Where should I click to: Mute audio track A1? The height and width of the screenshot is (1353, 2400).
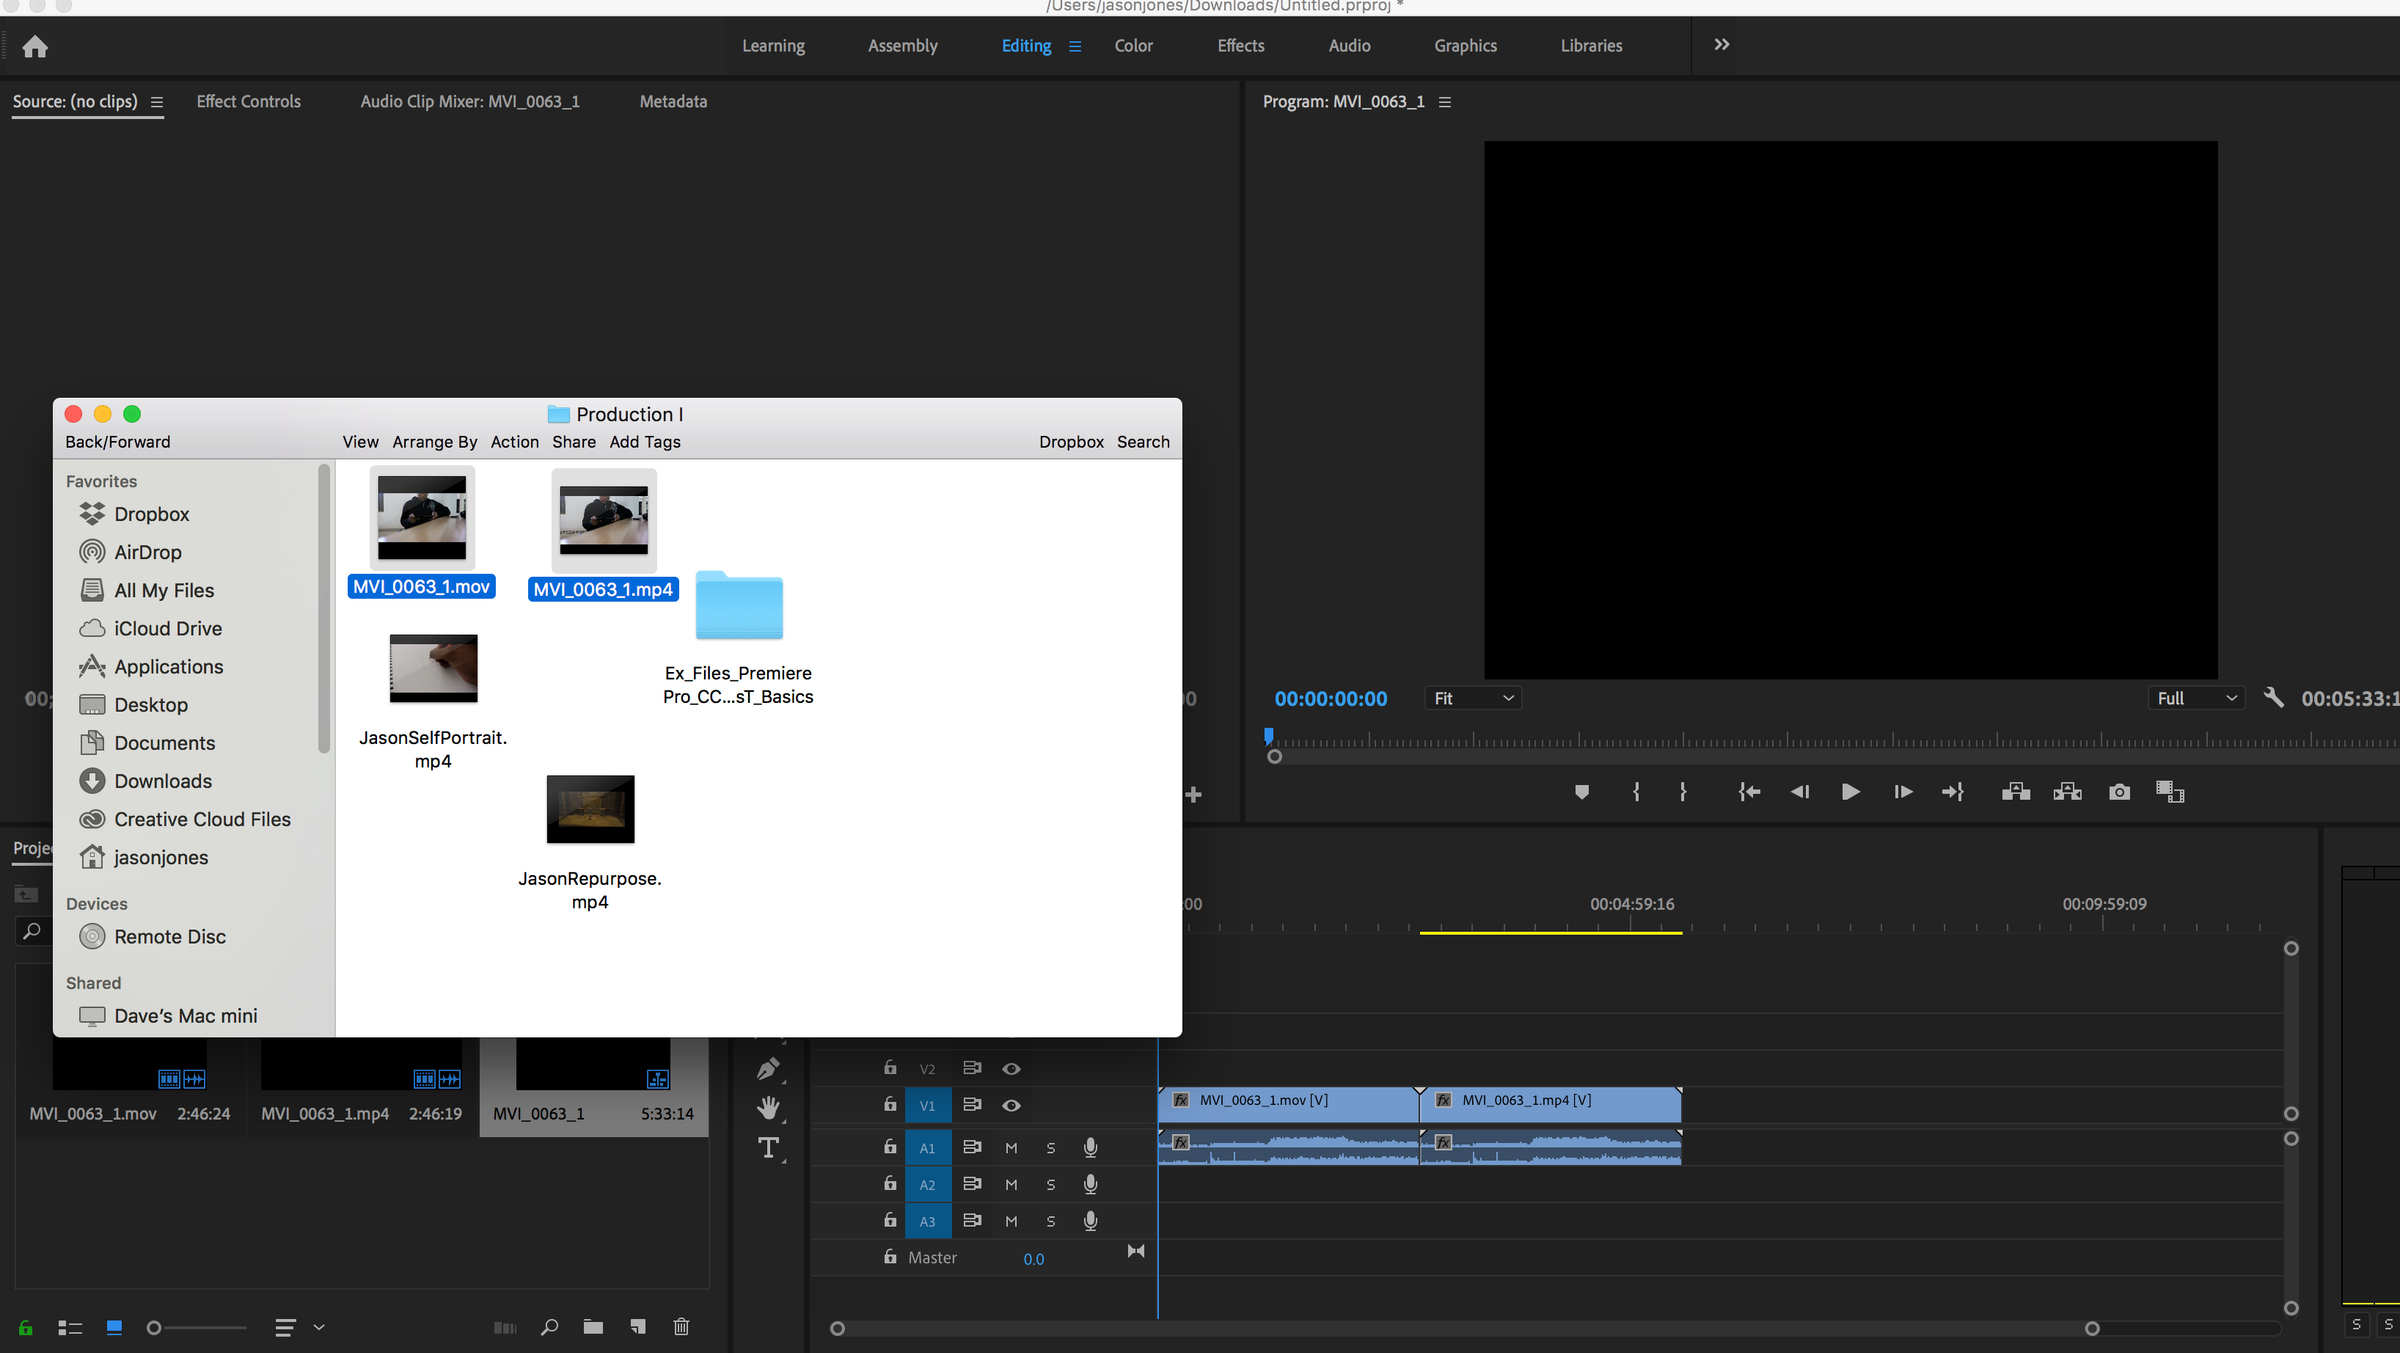[1011, 1148]
